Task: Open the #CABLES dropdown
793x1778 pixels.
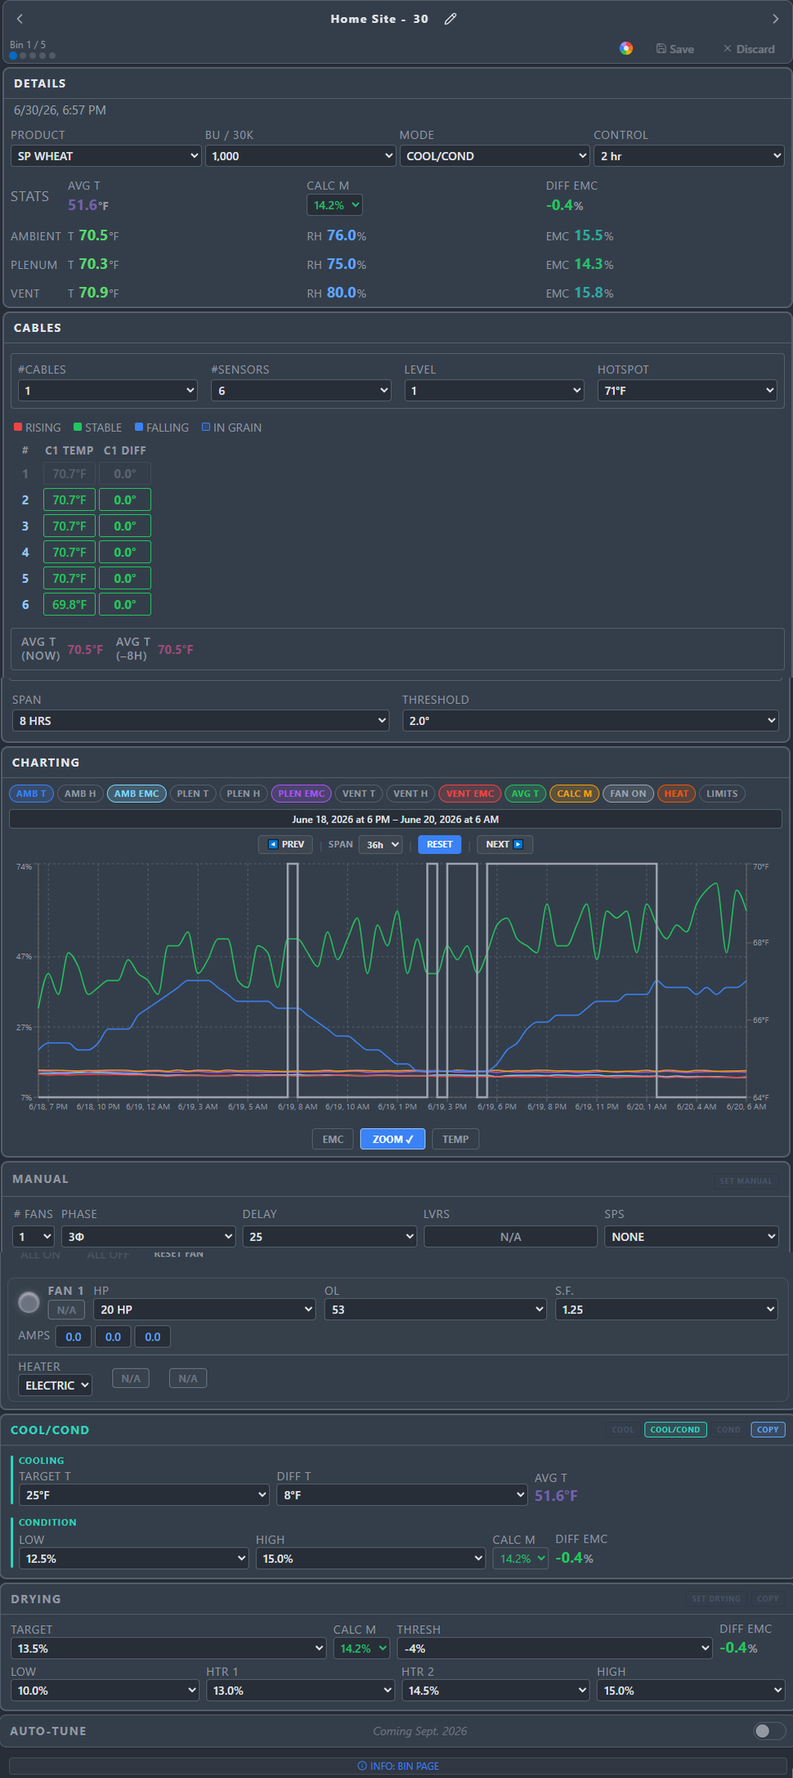Action: pyautogui.click(x=107, y=390)
